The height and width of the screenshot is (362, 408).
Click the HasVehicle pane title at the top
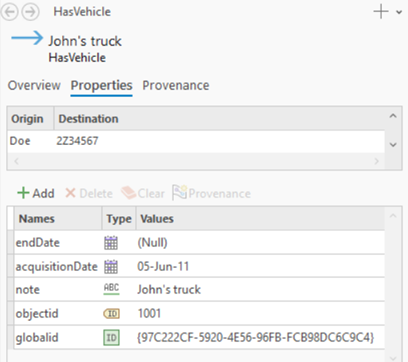pos(82,12)
